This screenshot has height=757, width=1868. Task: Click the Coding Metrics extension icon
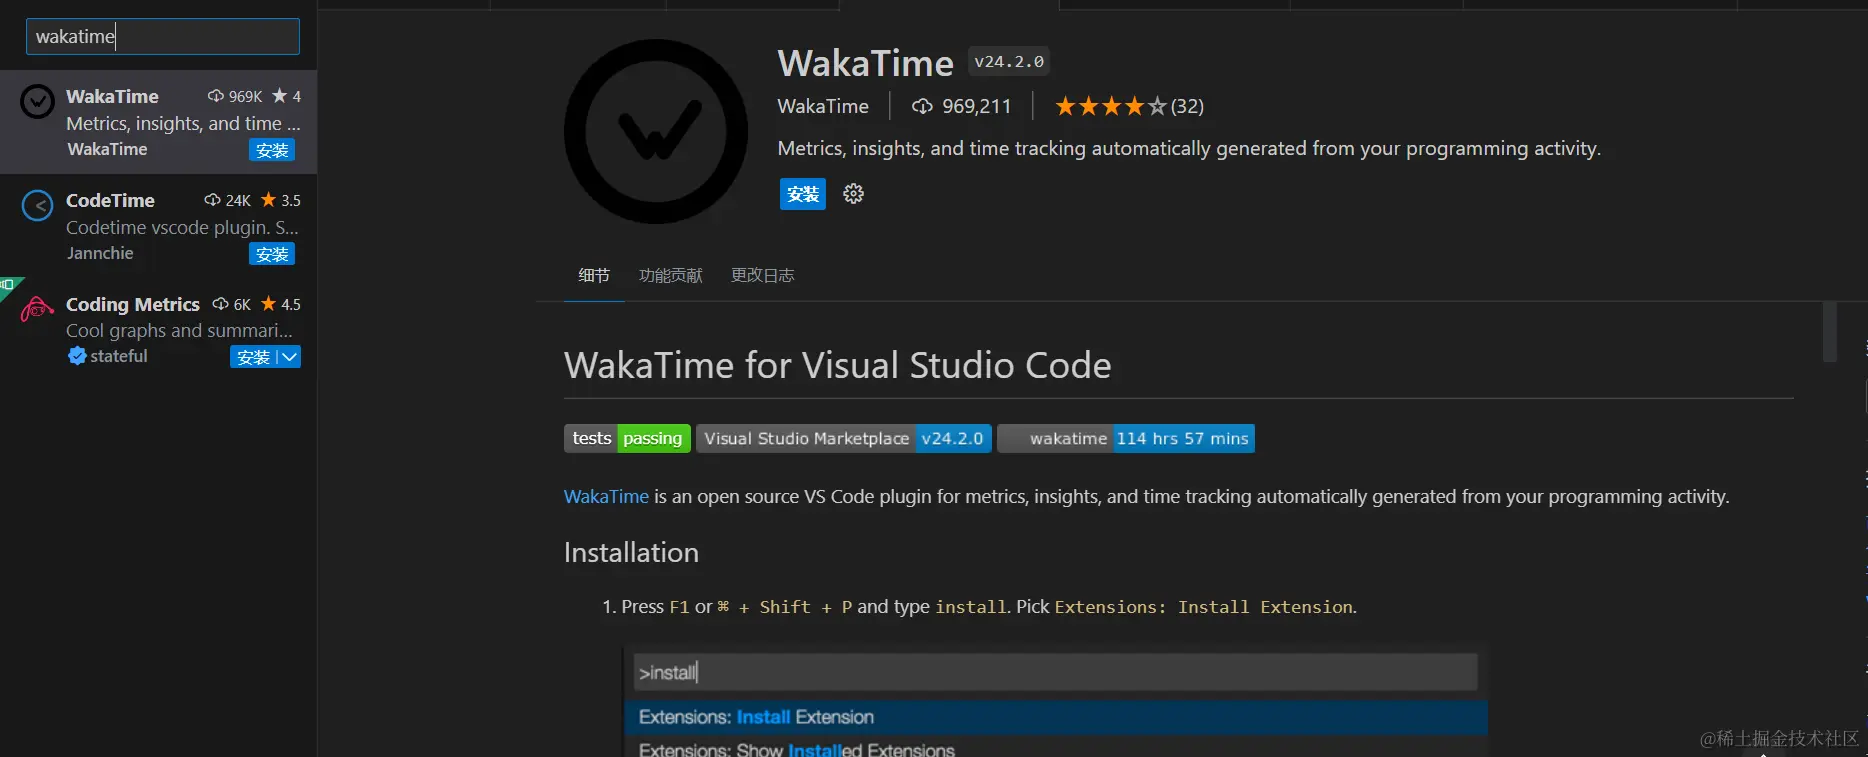pos(37,308)
